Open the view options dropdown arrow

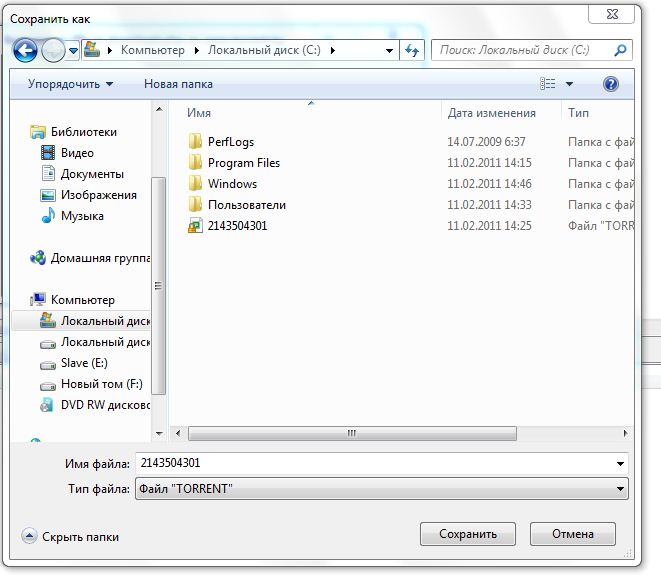tap(569, 84)
